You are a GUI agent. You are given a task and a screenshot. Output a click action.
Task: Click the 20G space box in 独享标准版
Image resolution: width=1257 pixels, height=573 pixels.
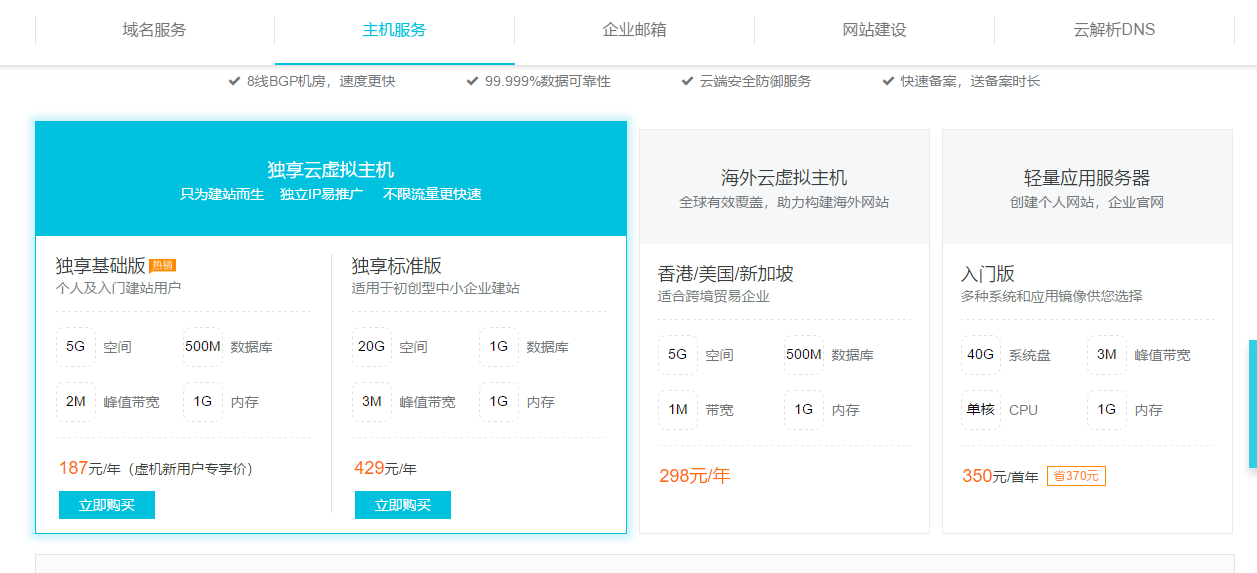click(371, 347)
